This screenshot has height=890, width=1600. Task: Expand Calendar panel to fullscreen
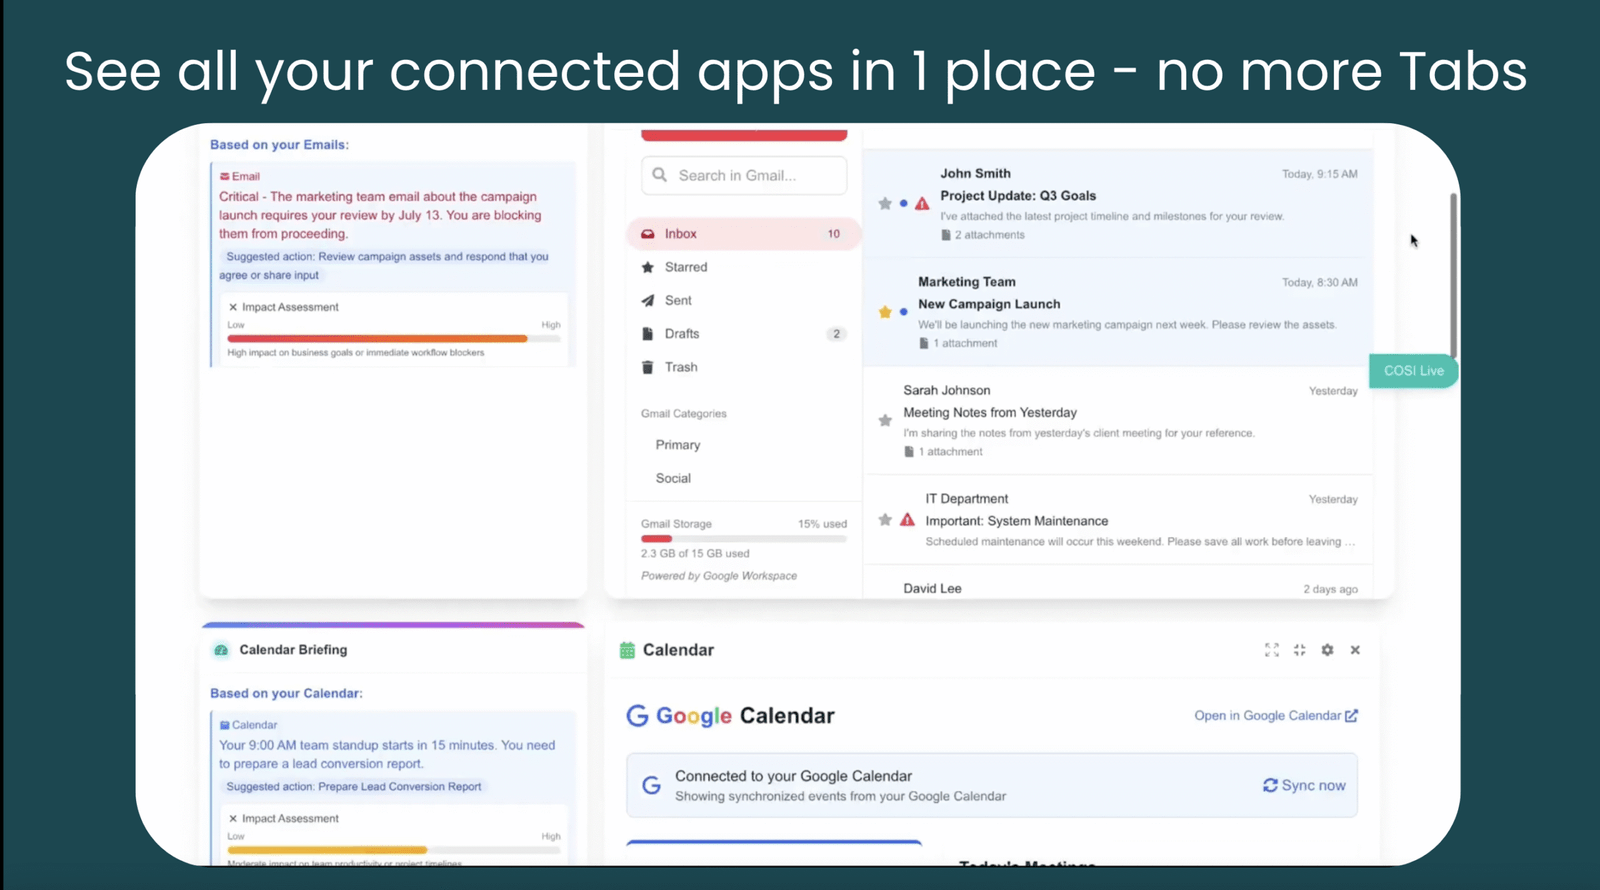pyautogui.click(x=1272, y=650)
